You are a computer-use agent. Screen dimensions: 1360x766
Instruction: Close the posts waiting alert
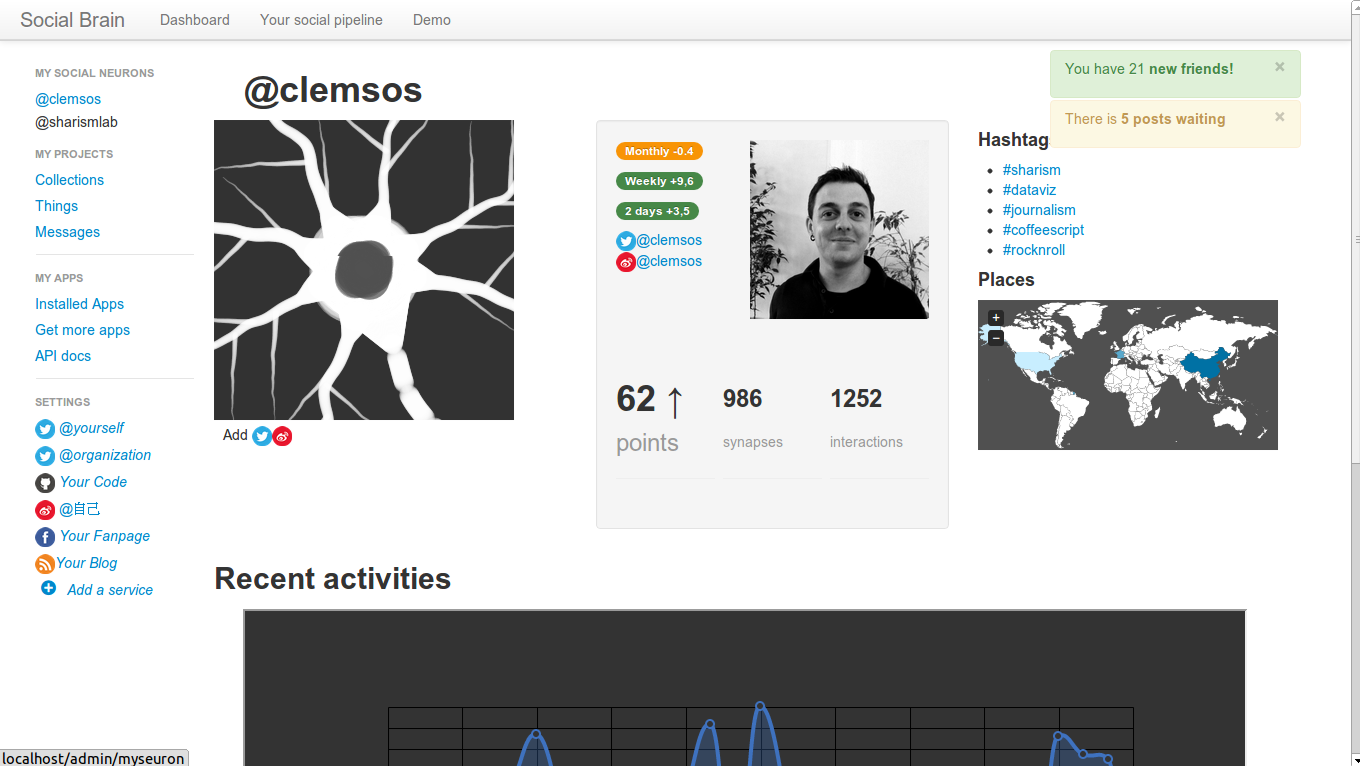pos(1279,117)
